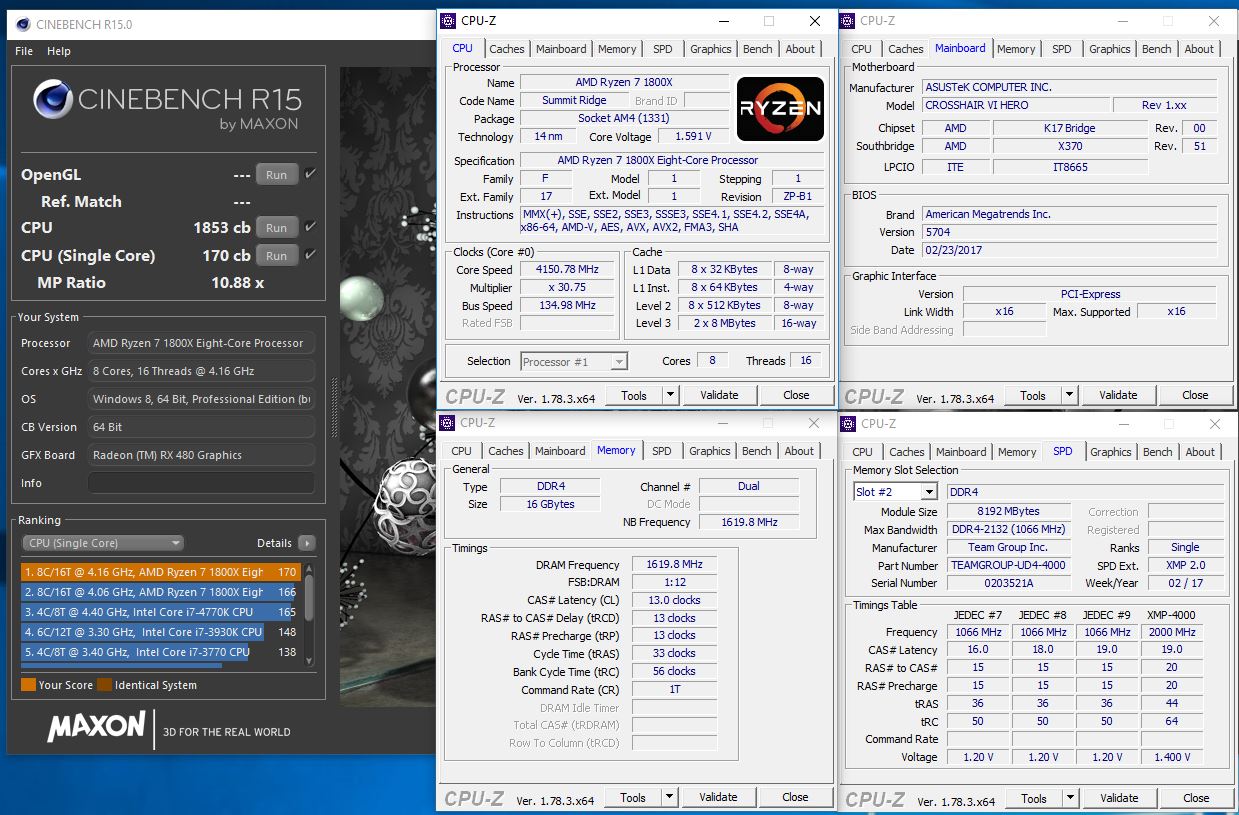Click the CPU-Z title icon in the Mainboard tab window
The height and width of the screenshot is (815, 1239).
(x=849, y=20)
